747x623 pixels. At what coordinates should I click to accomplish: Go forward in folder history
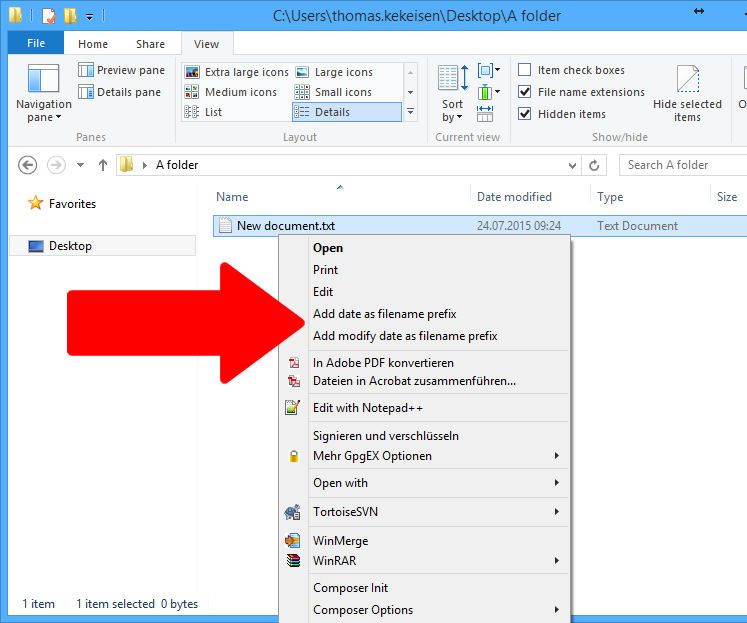point(56,165)
